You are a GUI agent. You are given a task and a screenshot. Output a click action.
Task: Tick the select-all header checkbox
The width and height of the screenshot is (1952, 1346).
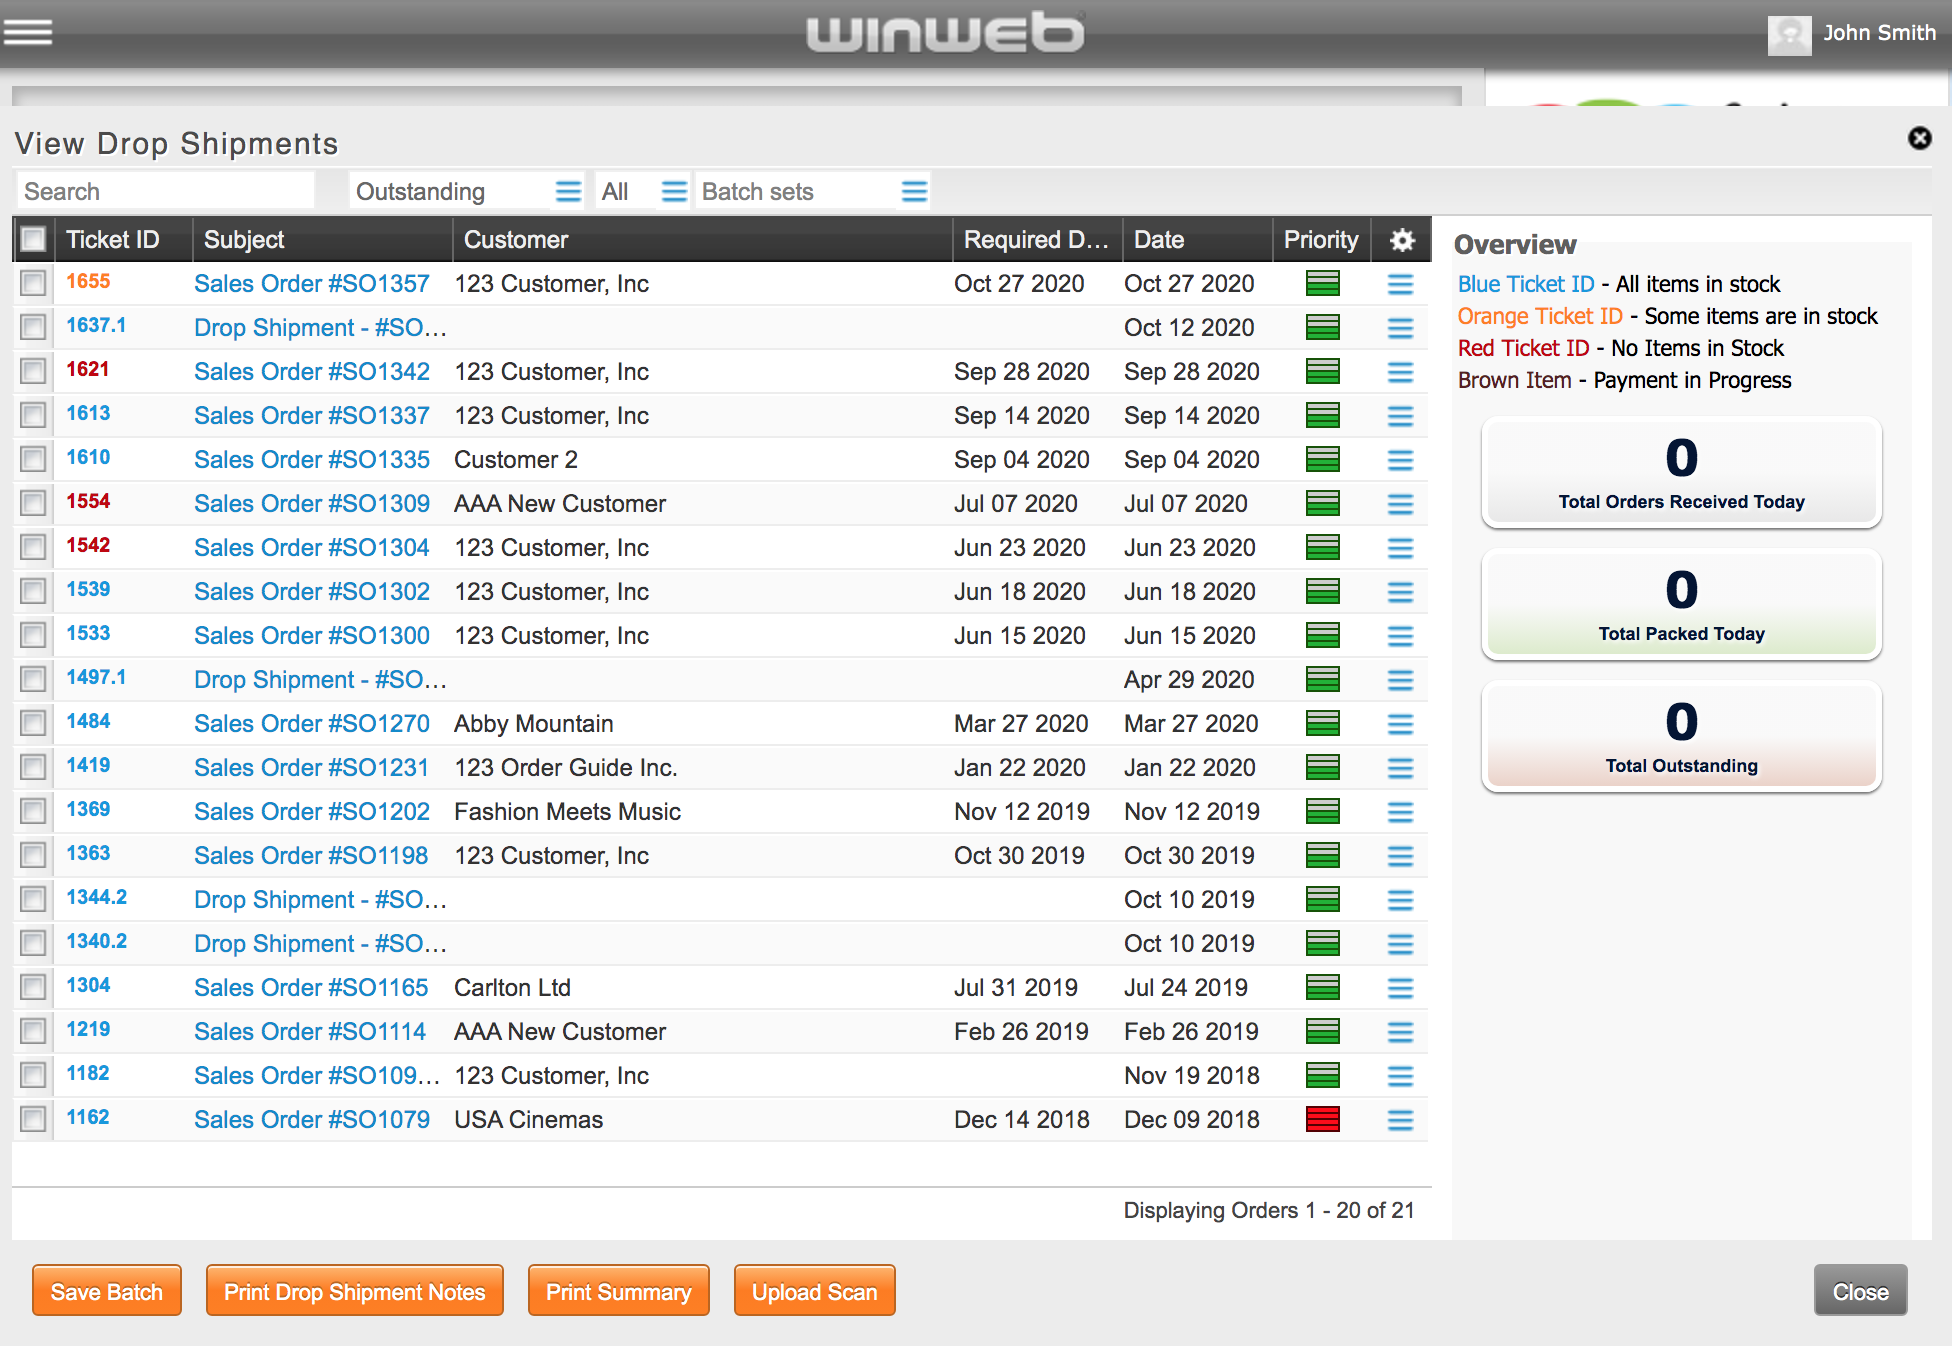click(33, 240)
